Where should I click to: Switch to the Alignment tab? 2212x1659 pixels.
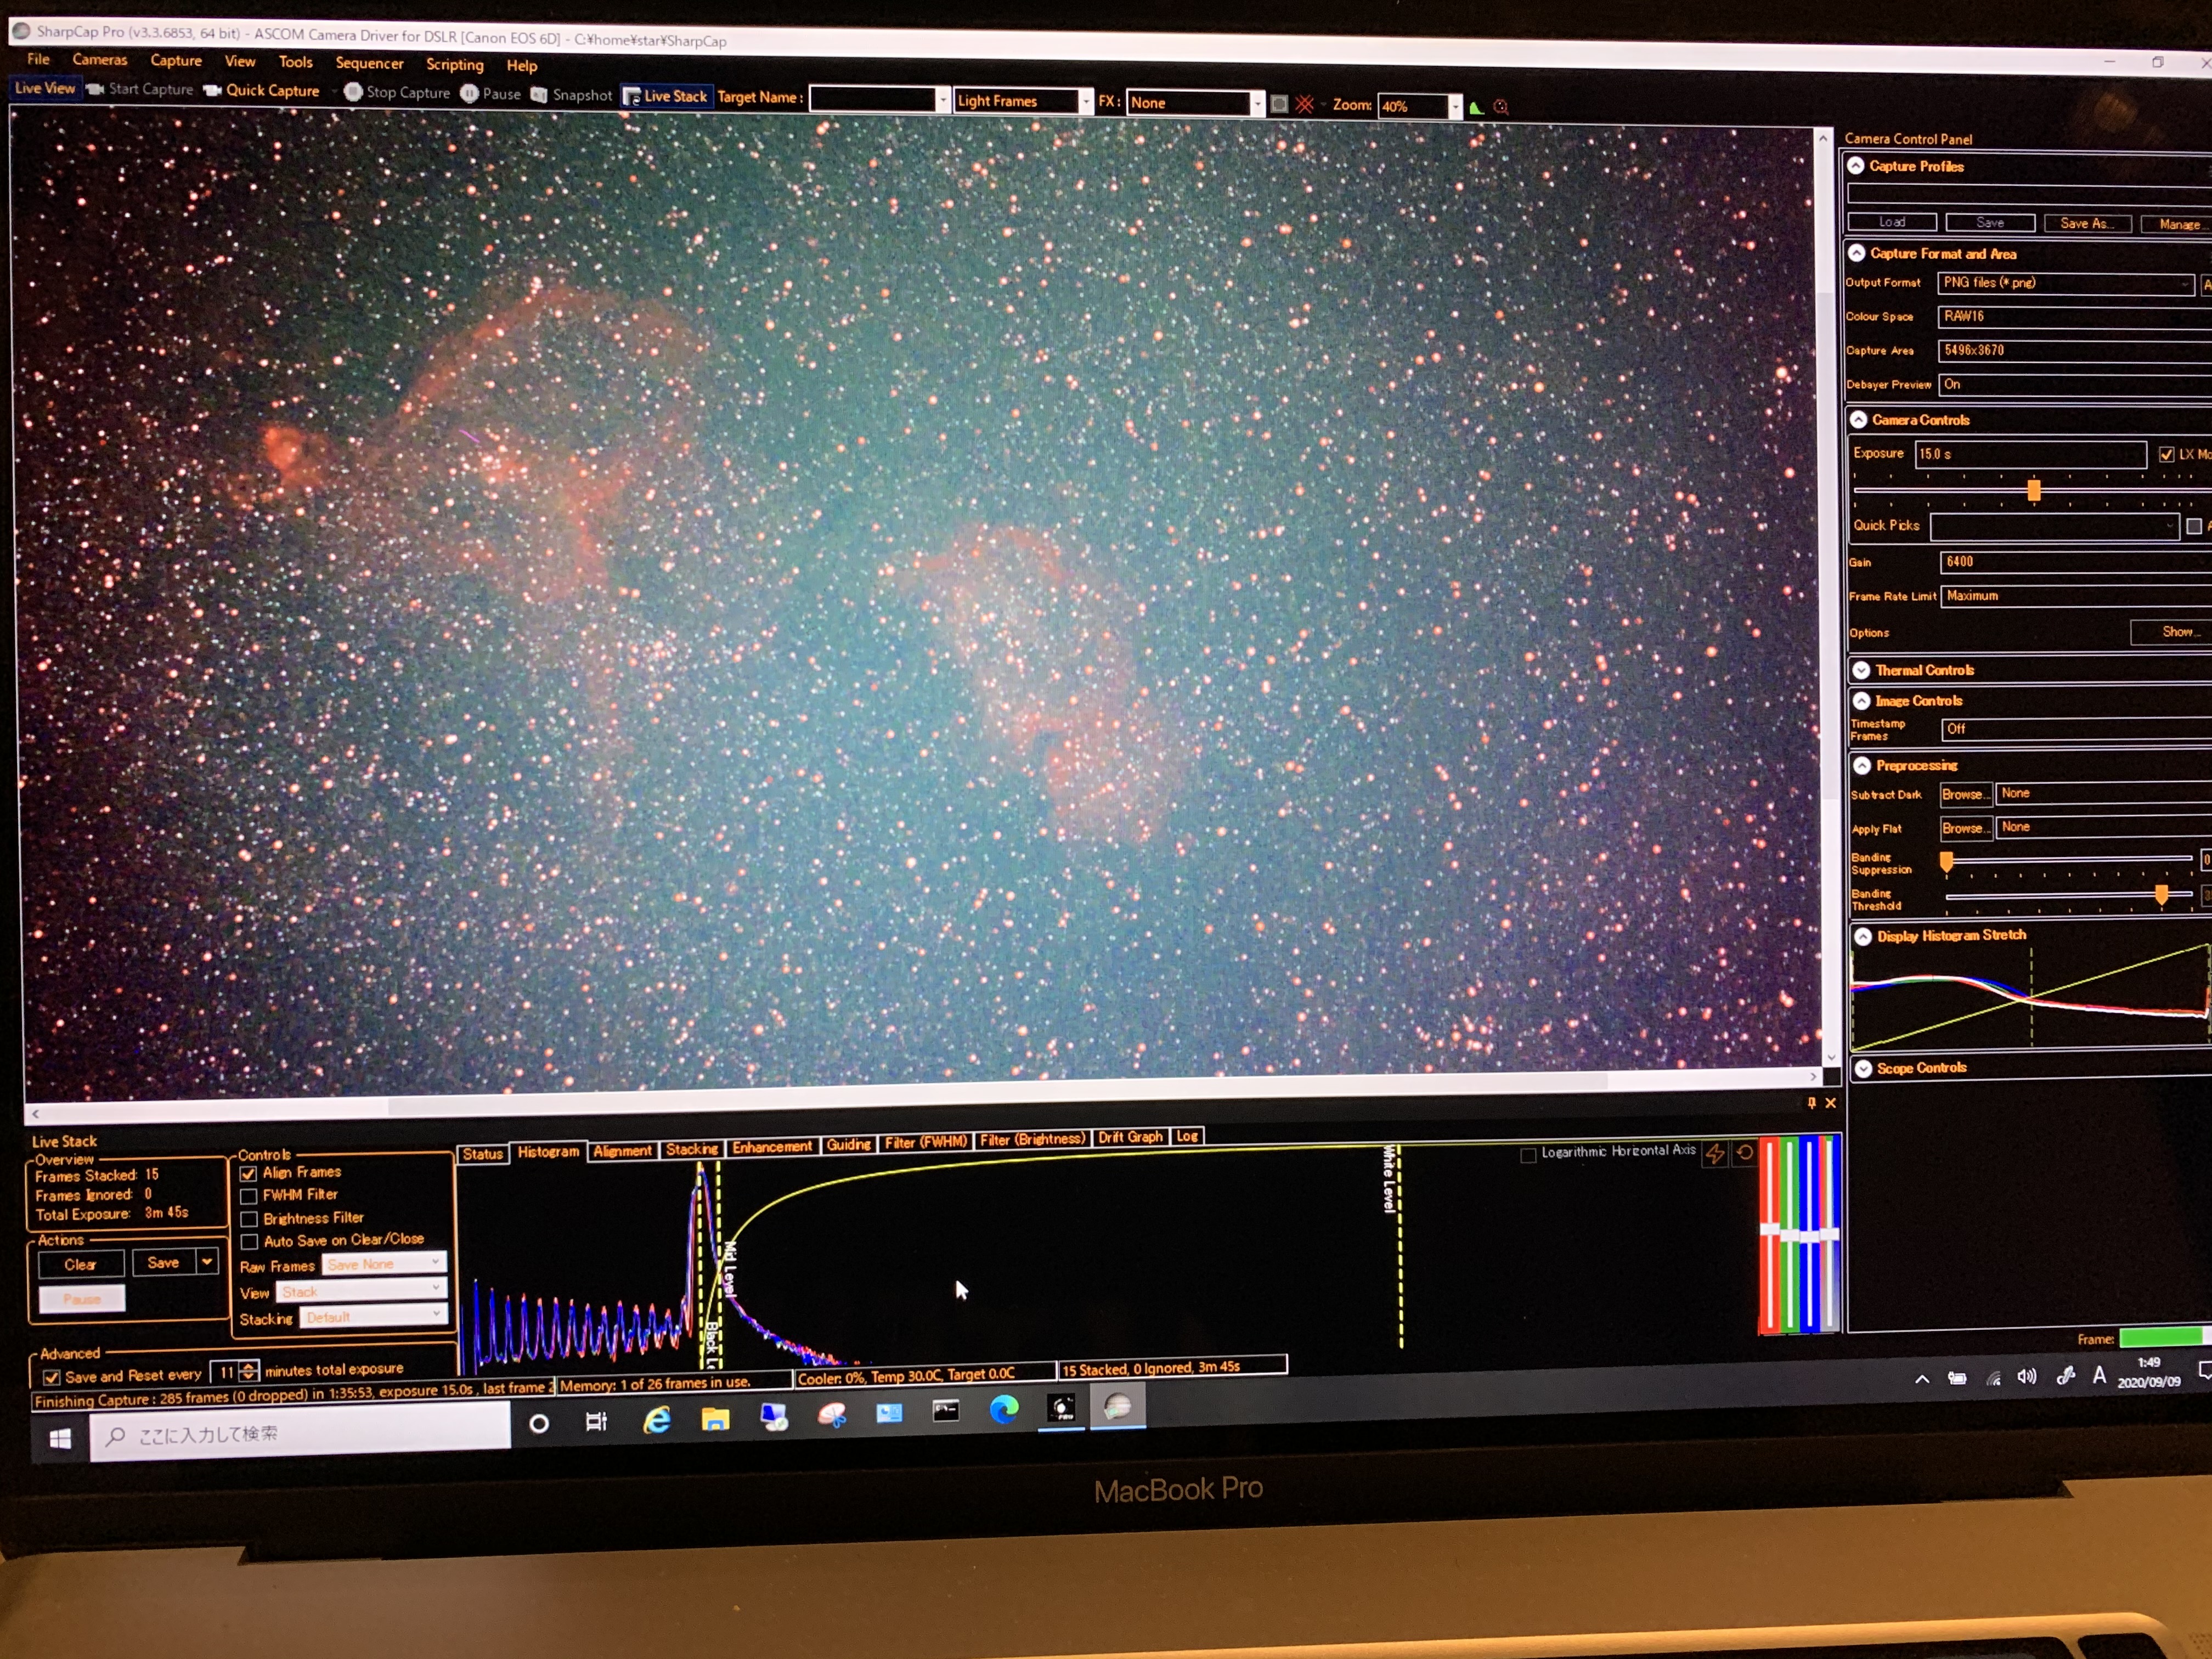coord(622,1150)
